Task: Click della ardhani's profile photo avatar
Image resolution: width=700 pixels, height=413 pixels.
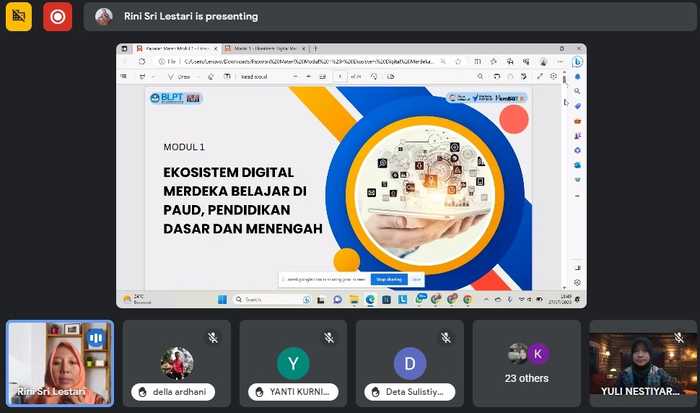Action: point(177,363)
